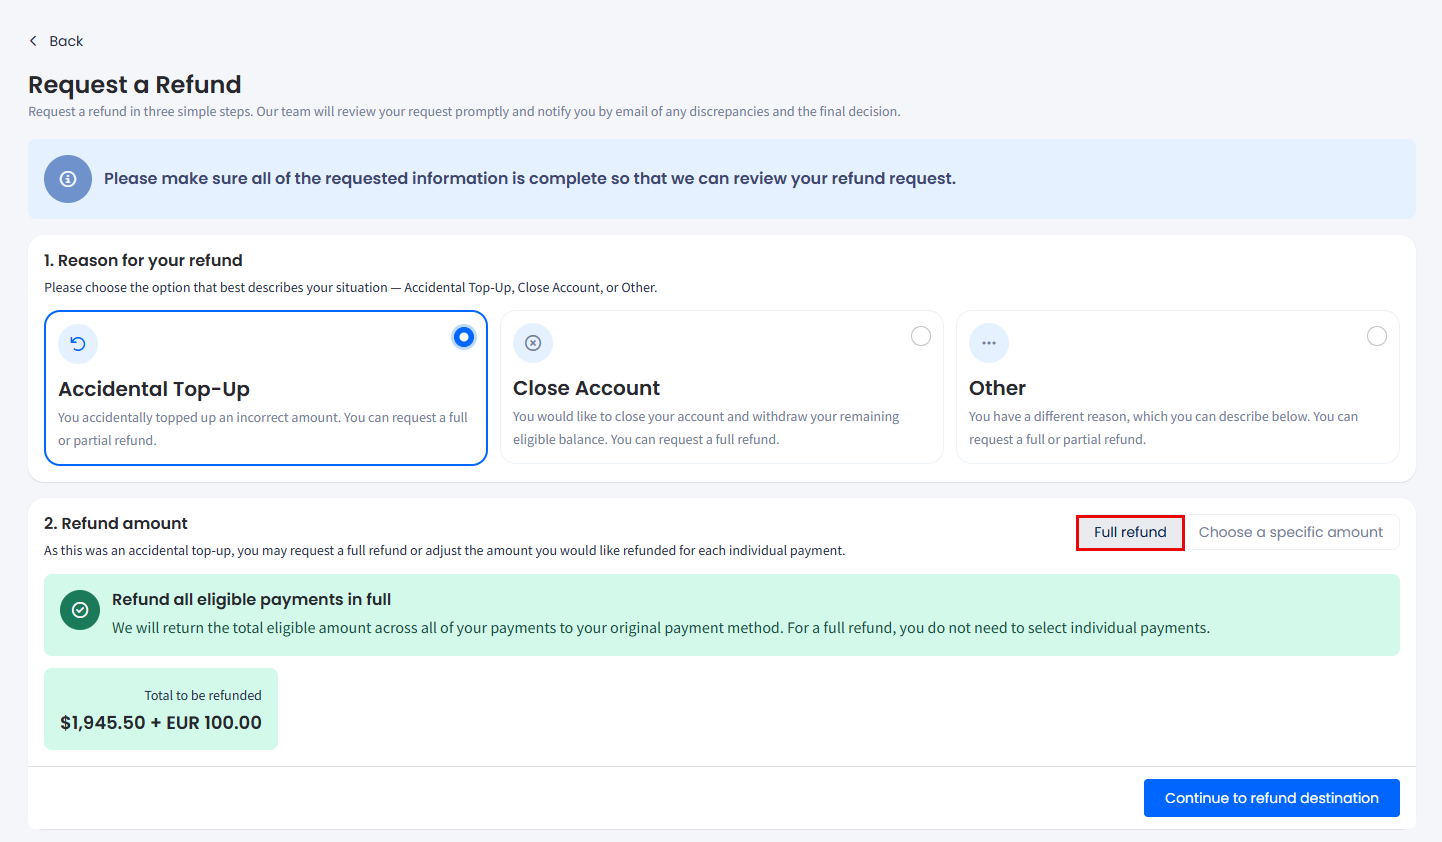
Task: Select the Close Account radio button
Action: tap(921, 336)
